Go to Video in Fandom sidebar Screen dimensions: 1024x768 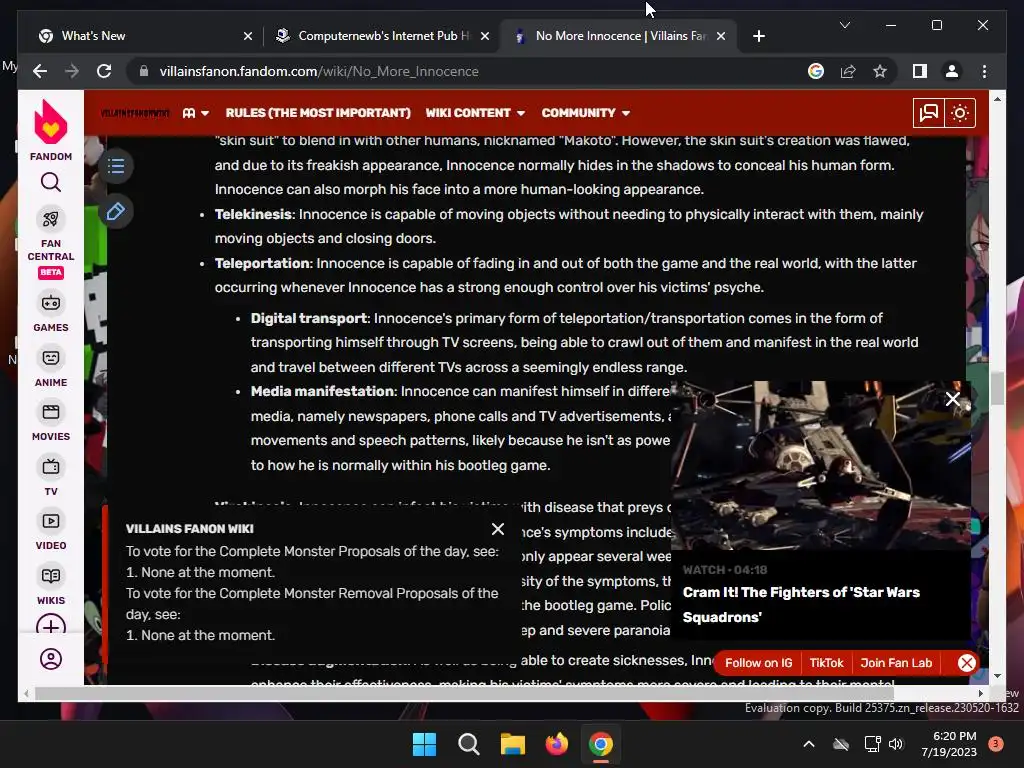(x=51, y=531)
